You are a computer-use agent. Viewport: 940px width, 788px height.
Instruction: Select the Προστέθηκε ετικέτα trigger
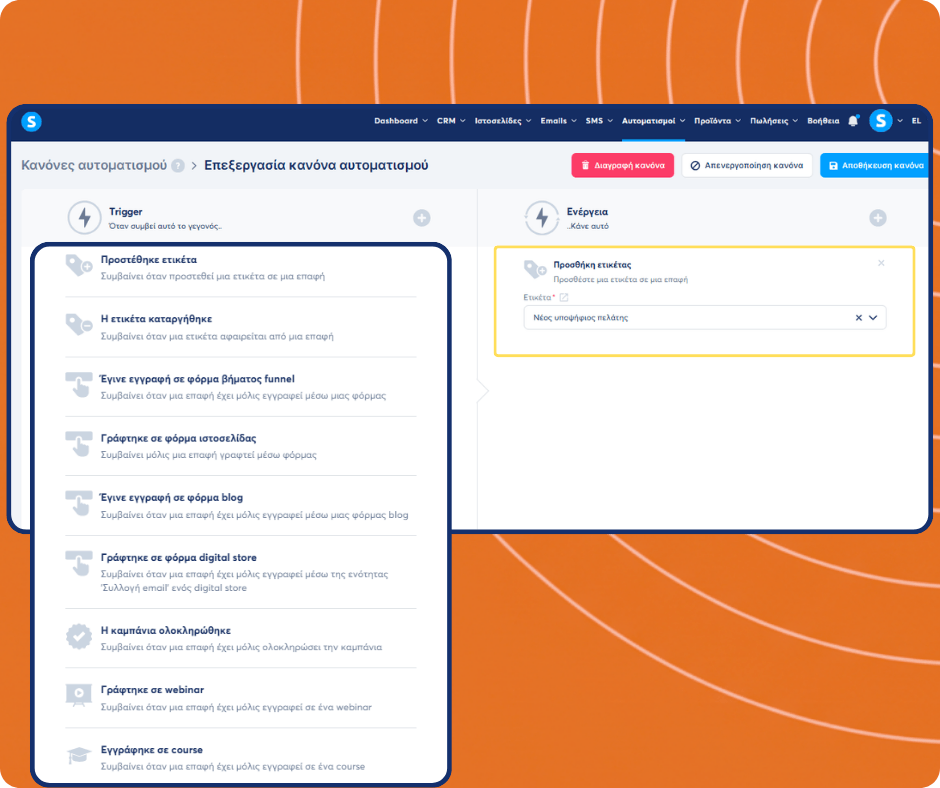[x=240, y=267]
